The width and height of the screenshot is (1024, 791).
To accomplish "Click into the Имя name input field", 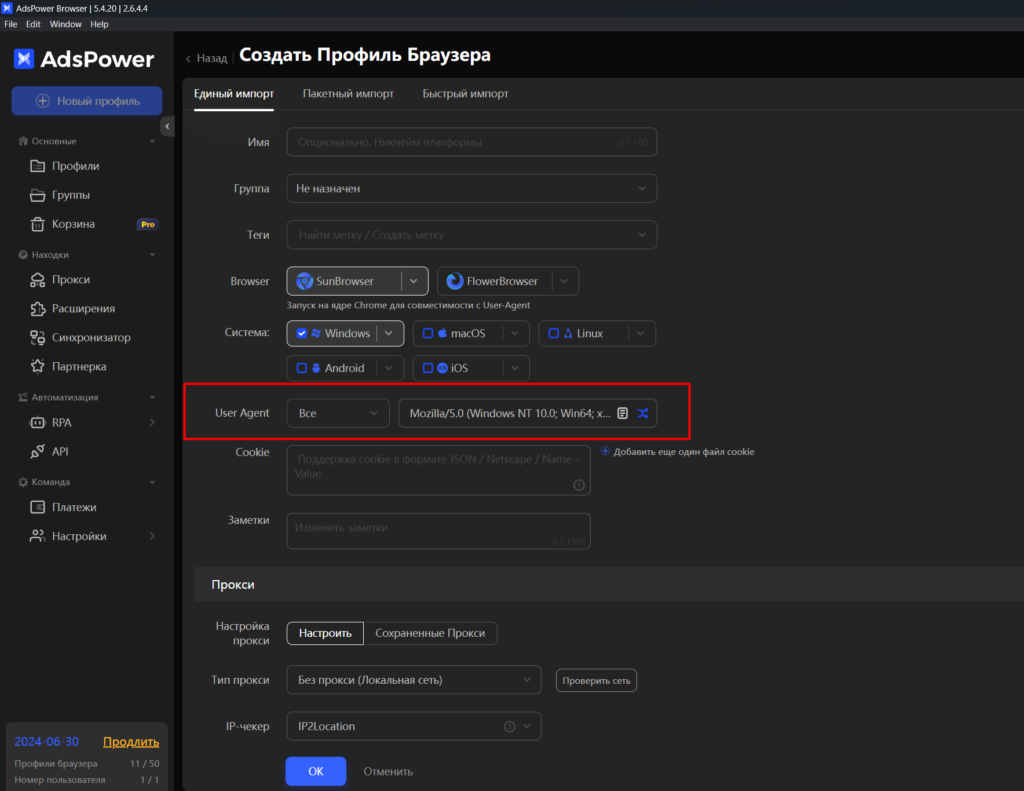I will tap(450, 142).
